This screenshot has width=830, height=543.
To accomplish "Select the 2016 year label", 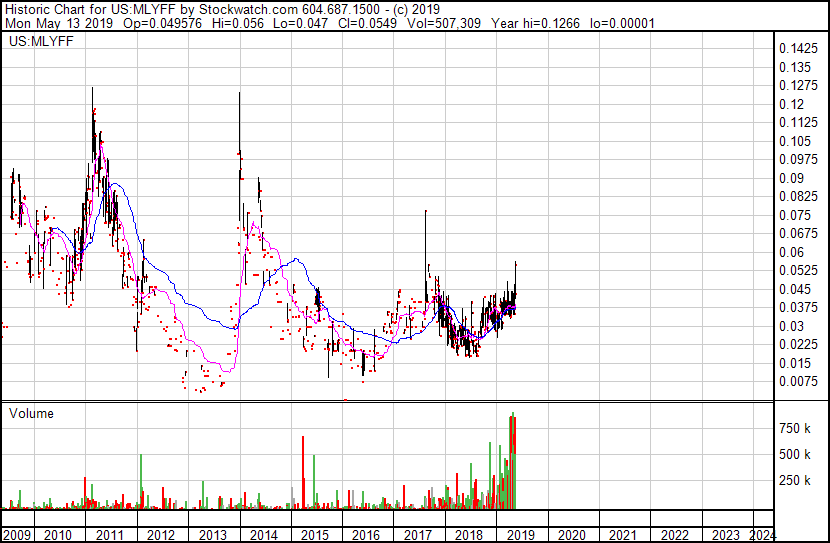I will click(x=366, y=535).
